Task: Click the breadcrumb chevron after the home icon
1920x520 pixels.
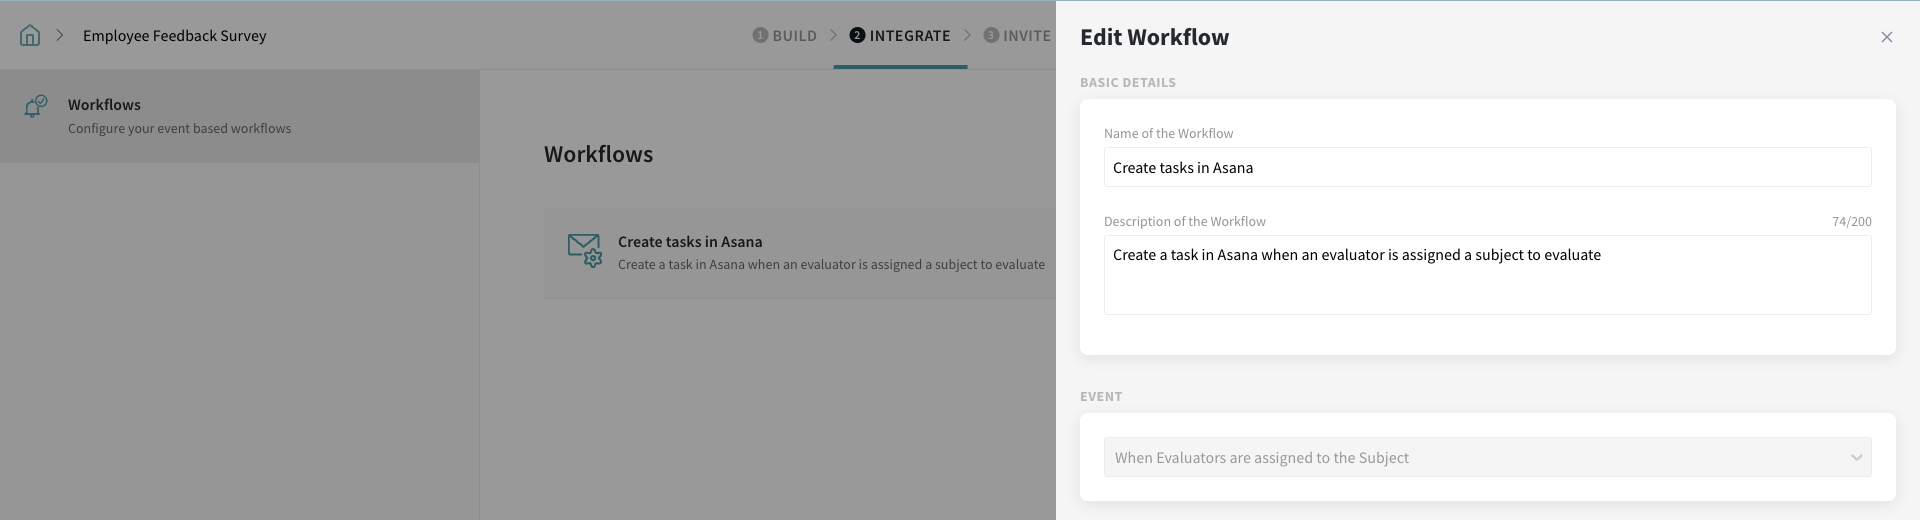Action: (x=60, y=36)
